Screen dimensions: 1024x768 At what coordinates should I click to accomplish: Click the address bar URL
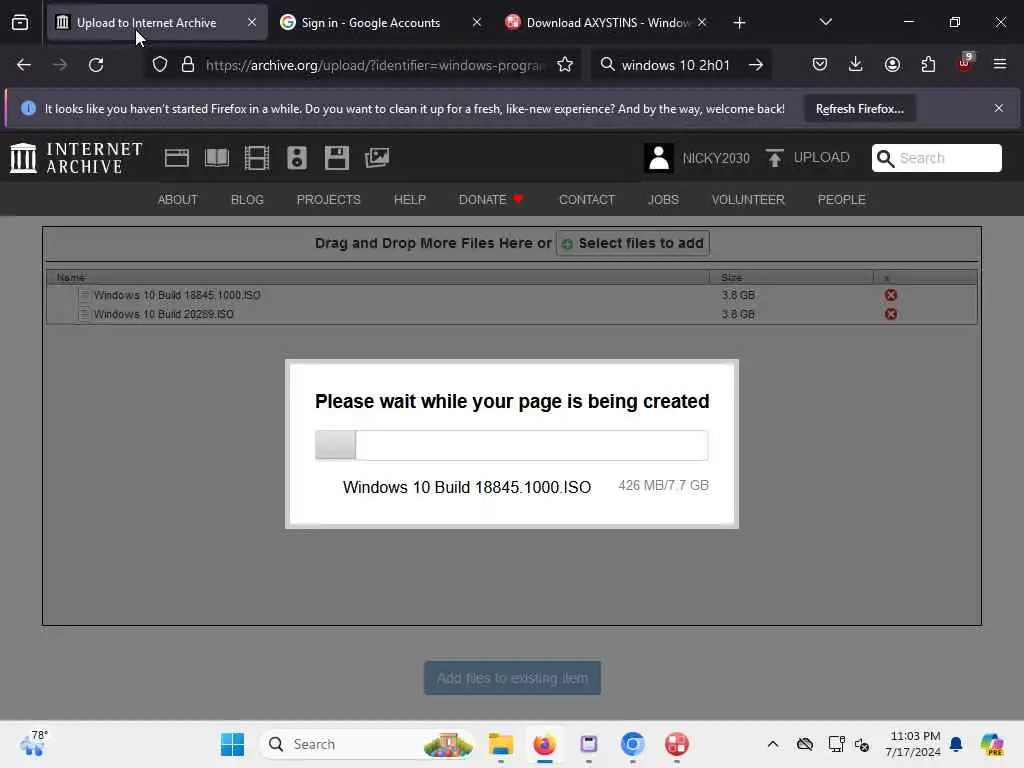[375, 65]
